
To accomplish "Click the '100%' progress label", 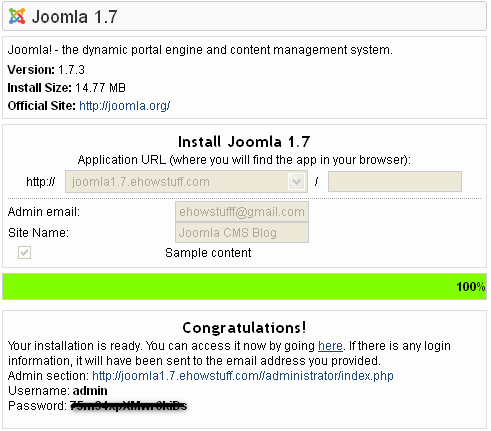I will (471, 287).
